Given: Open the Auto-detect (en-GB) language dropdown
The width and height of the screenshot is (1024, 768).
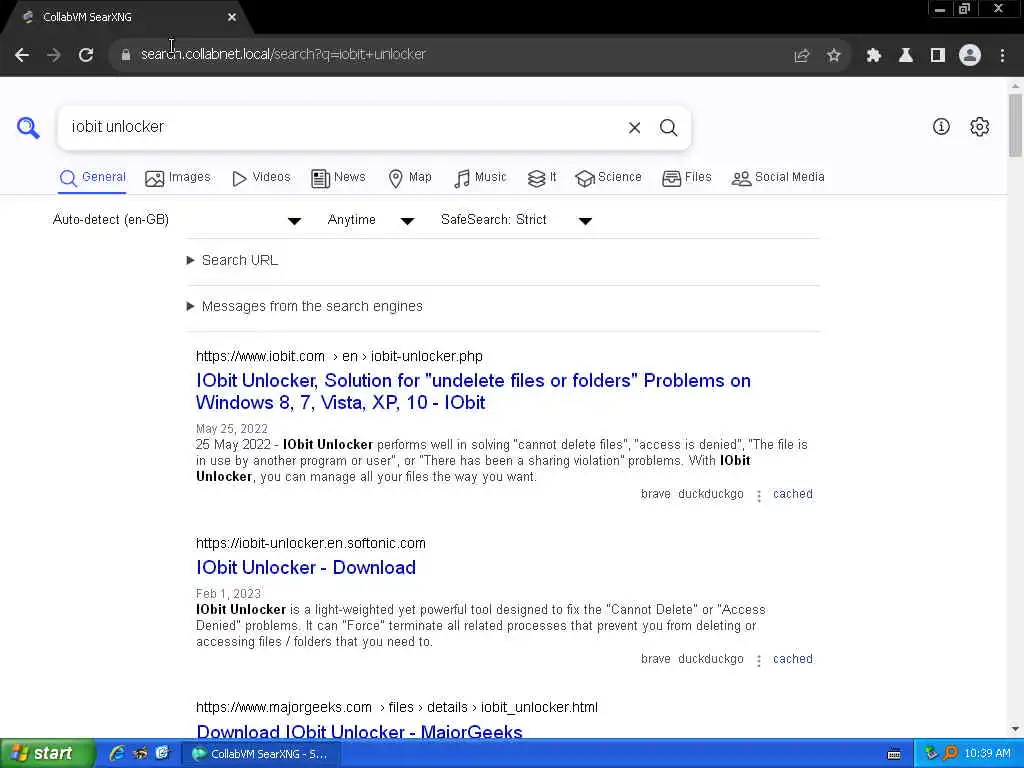Looking at the screenshot, I should (176, 220).
